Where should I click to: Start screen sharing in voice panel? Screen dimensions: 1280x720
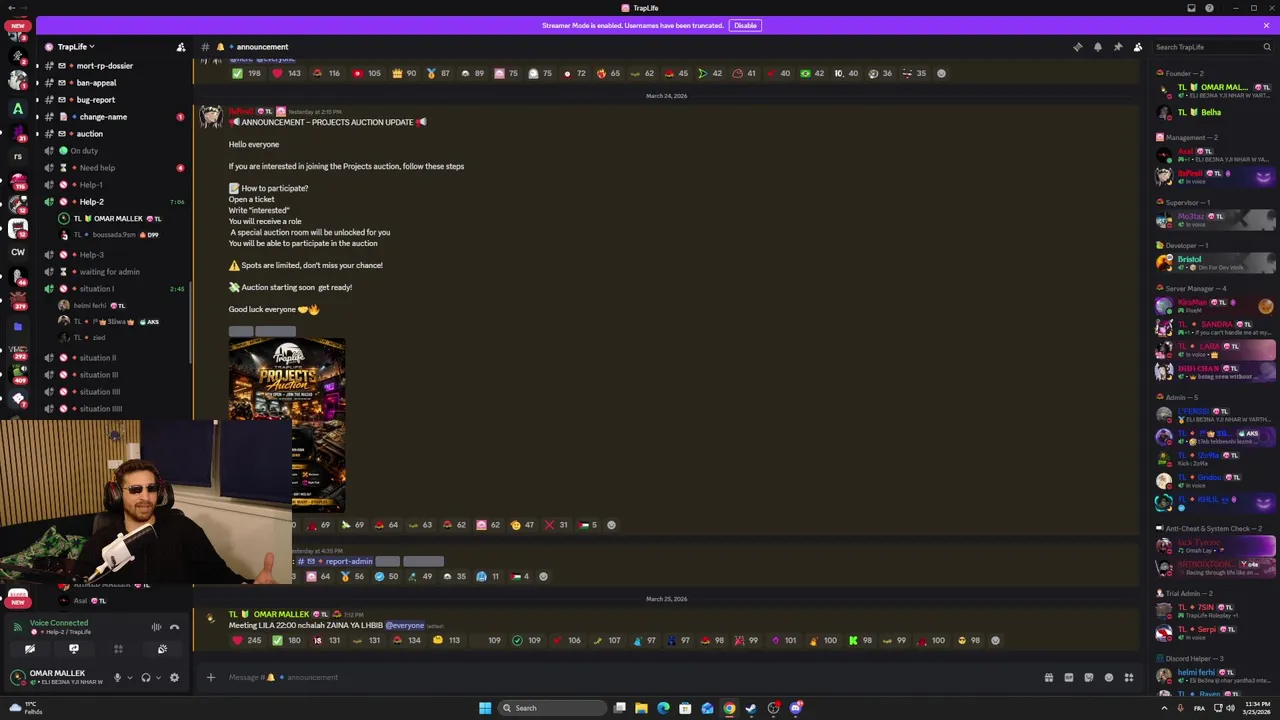[x=73, y=649]
